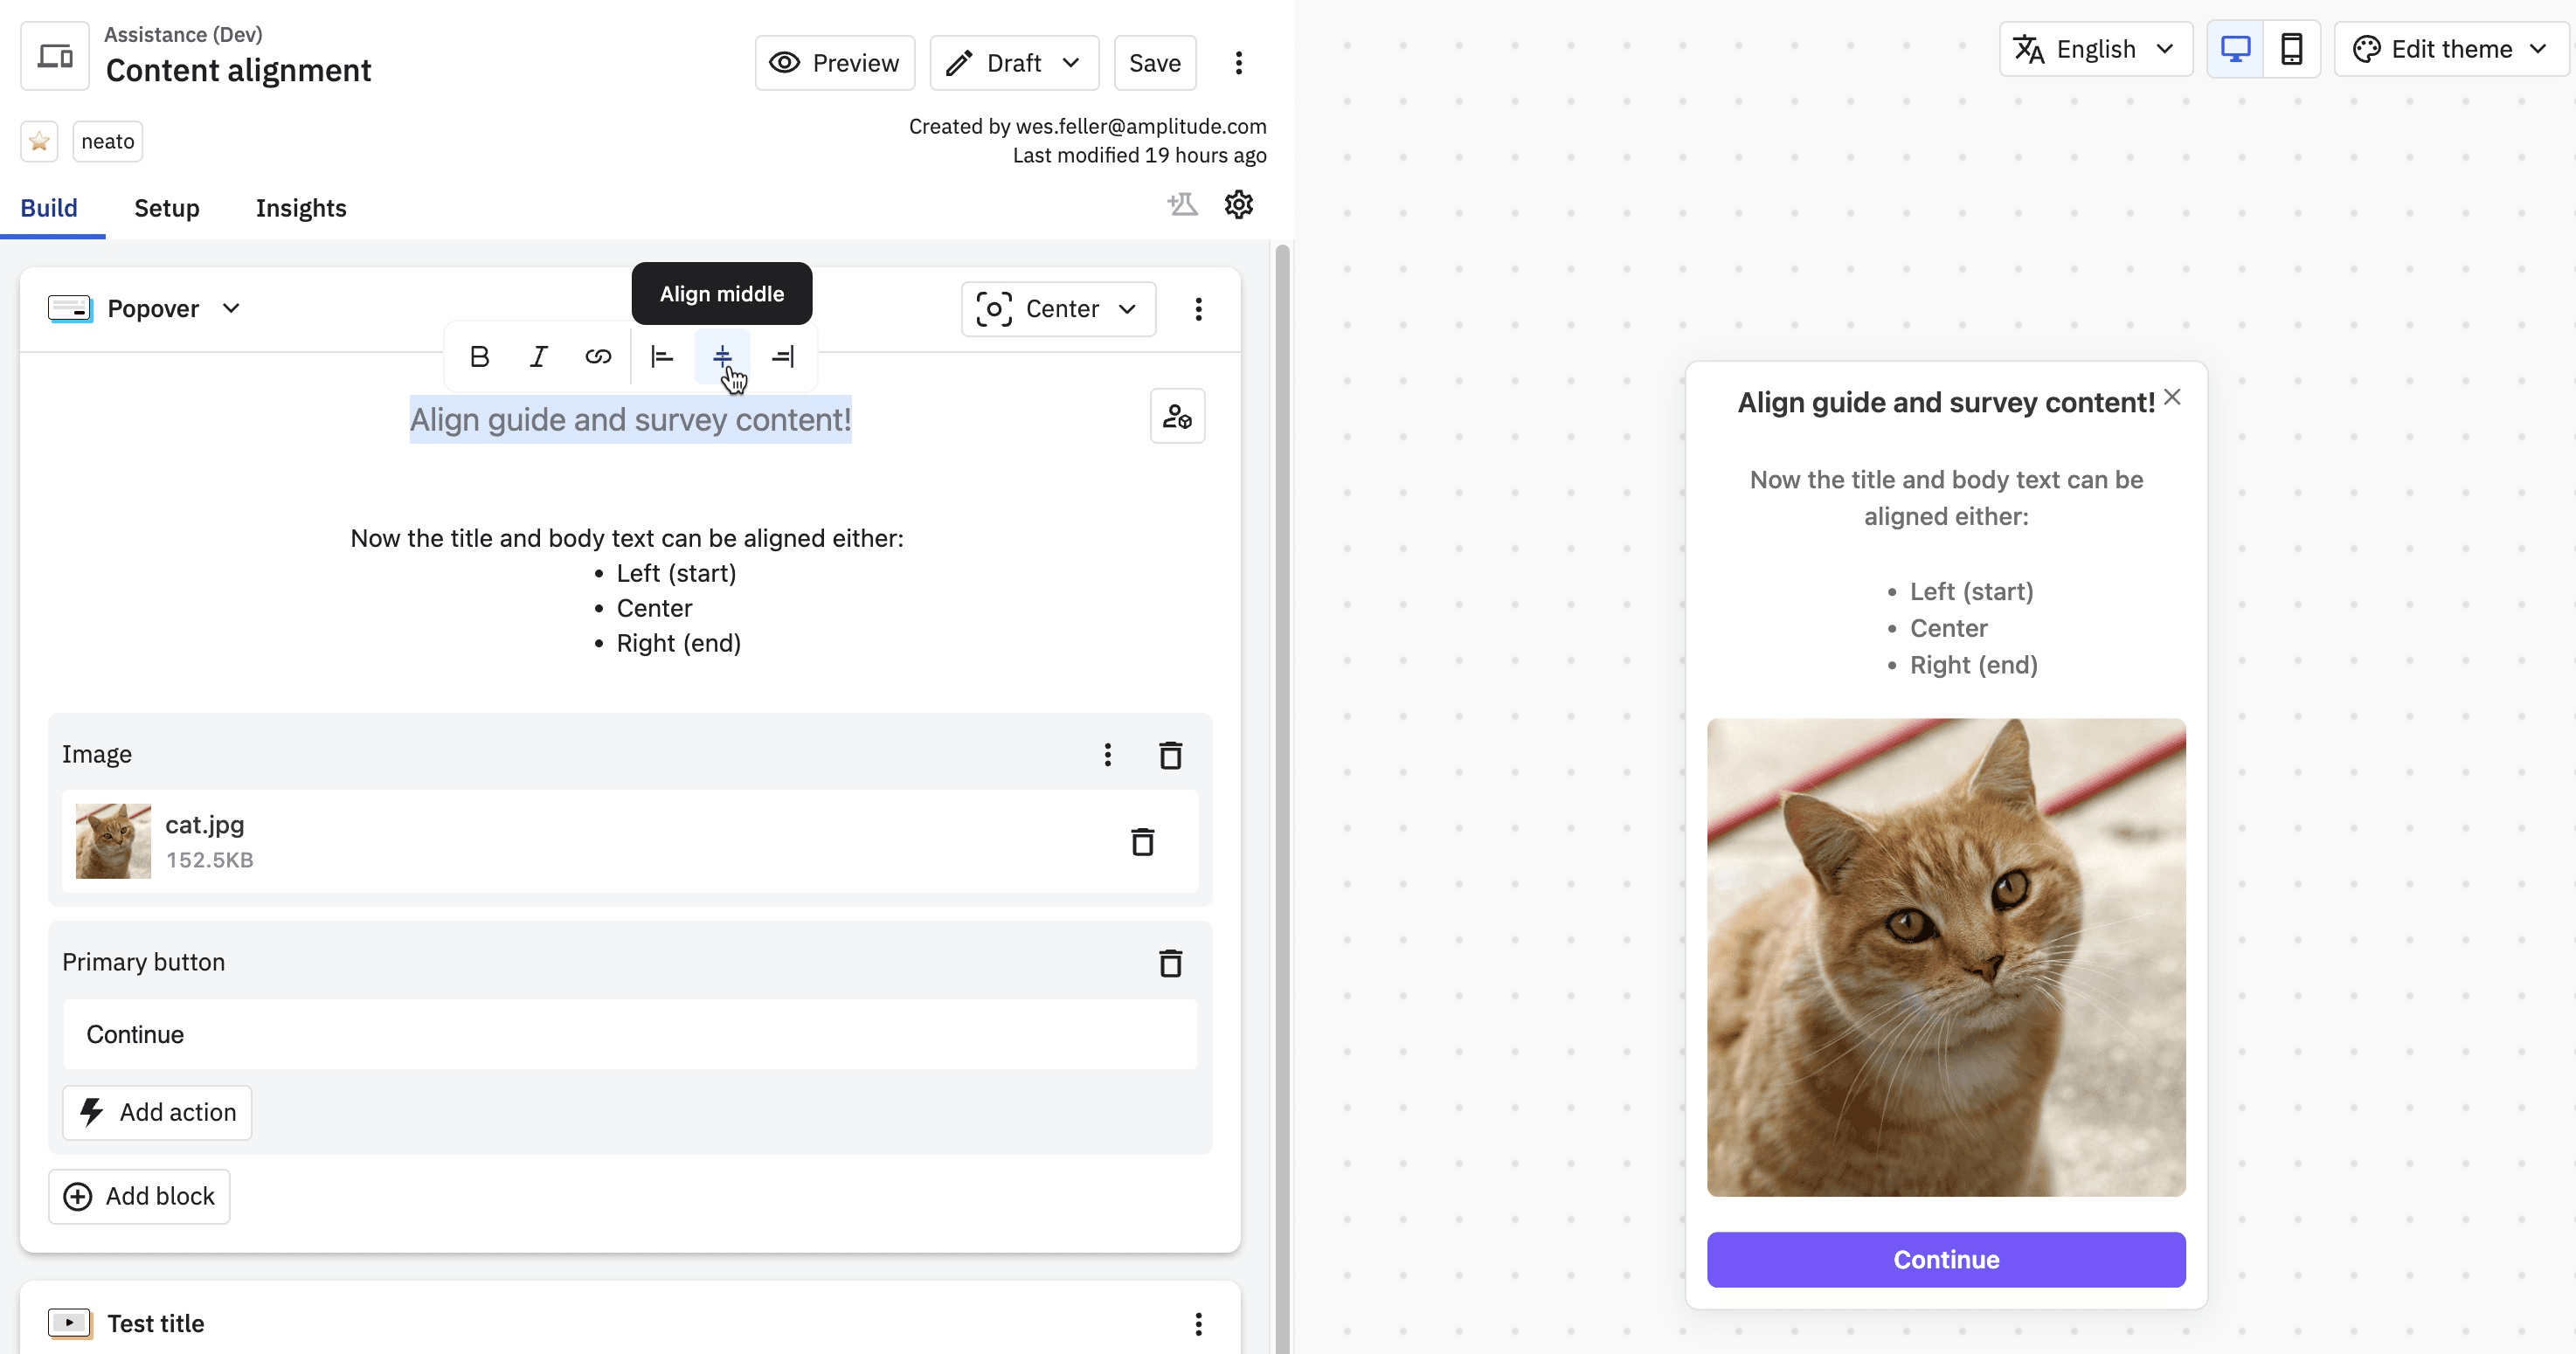Viewport: 2576px width, 1354px height.
Task: Toggle the favorite star
Action: tap(39, 142)
